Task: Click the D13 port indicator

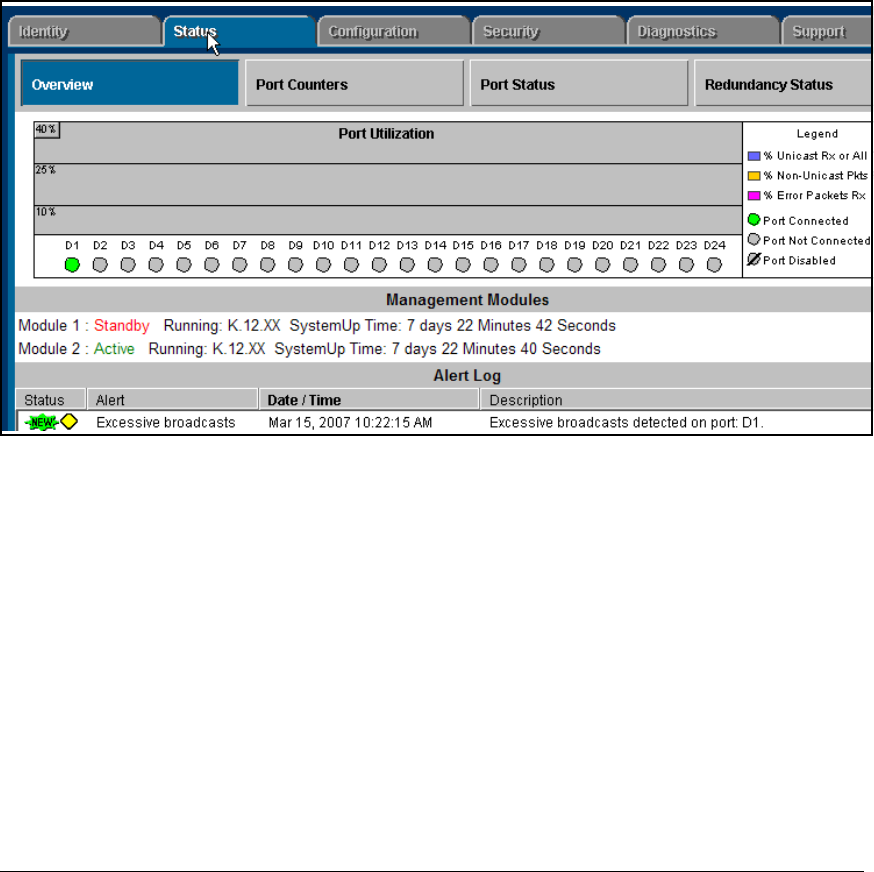Action: point(407,265)
